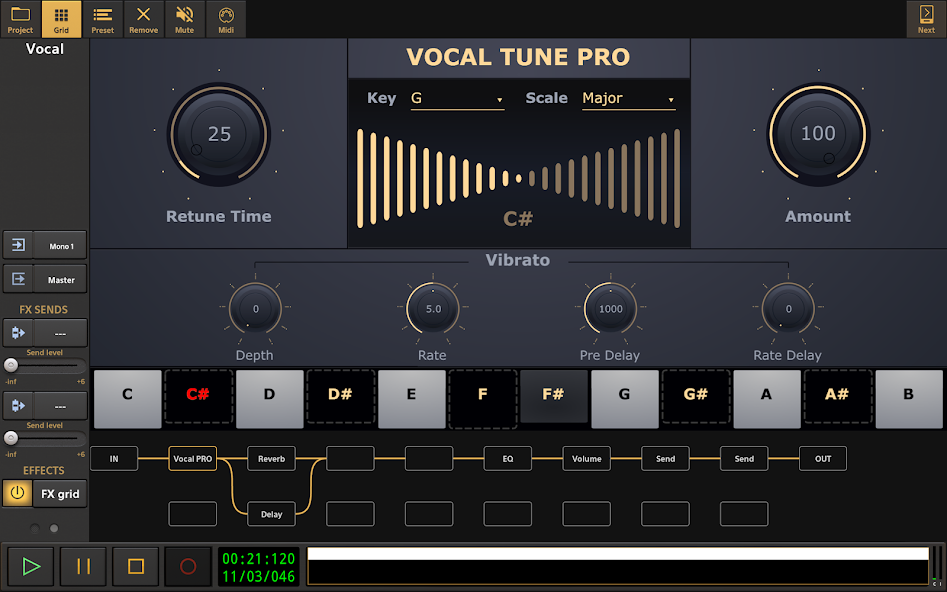Mute the track using the toolbar Mute icon
Screen dimensions: 947x592
coord(184,19)
